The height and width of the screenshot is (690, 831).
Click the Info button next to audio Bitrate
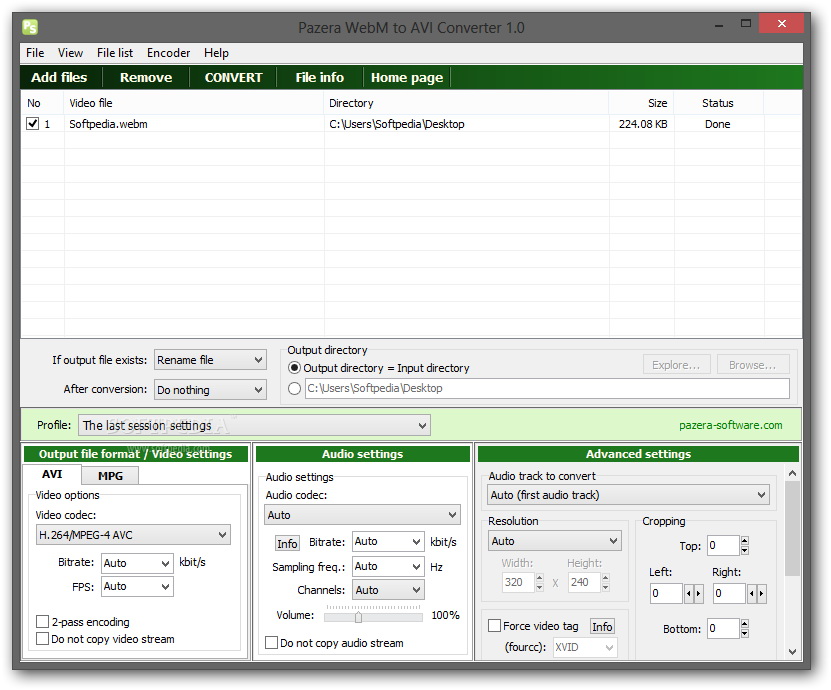pyautogui.click(x=287, y=543)
